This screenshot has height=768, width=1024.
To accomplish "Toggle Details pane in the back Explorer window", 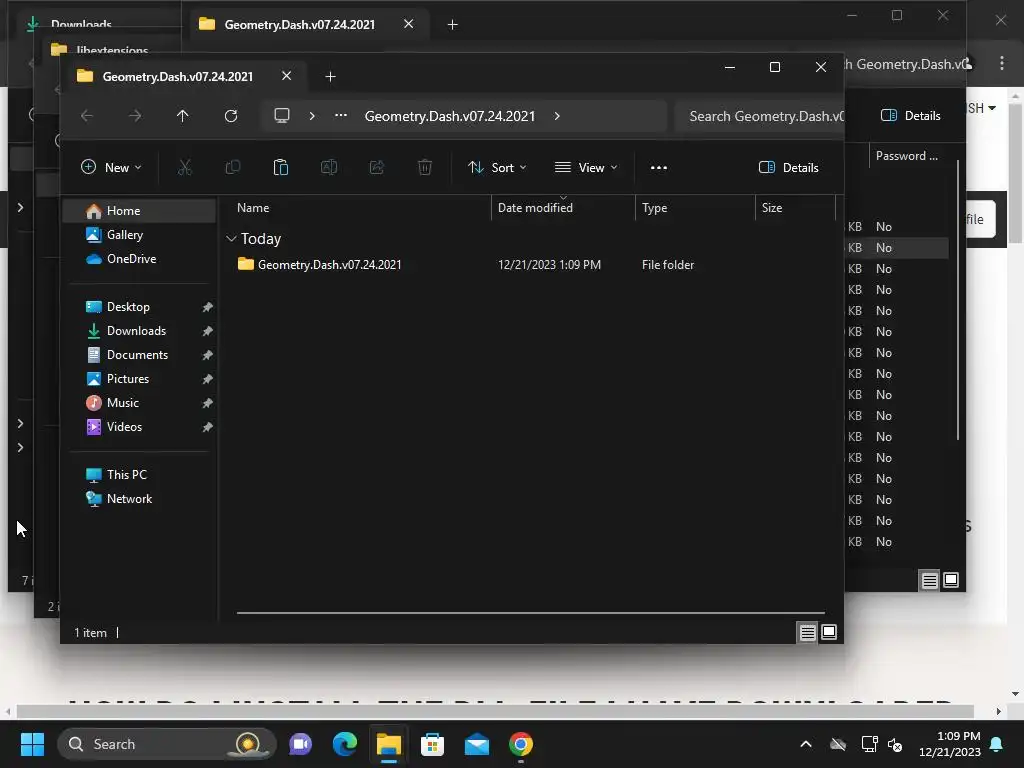I will click(x=910, y=116).
